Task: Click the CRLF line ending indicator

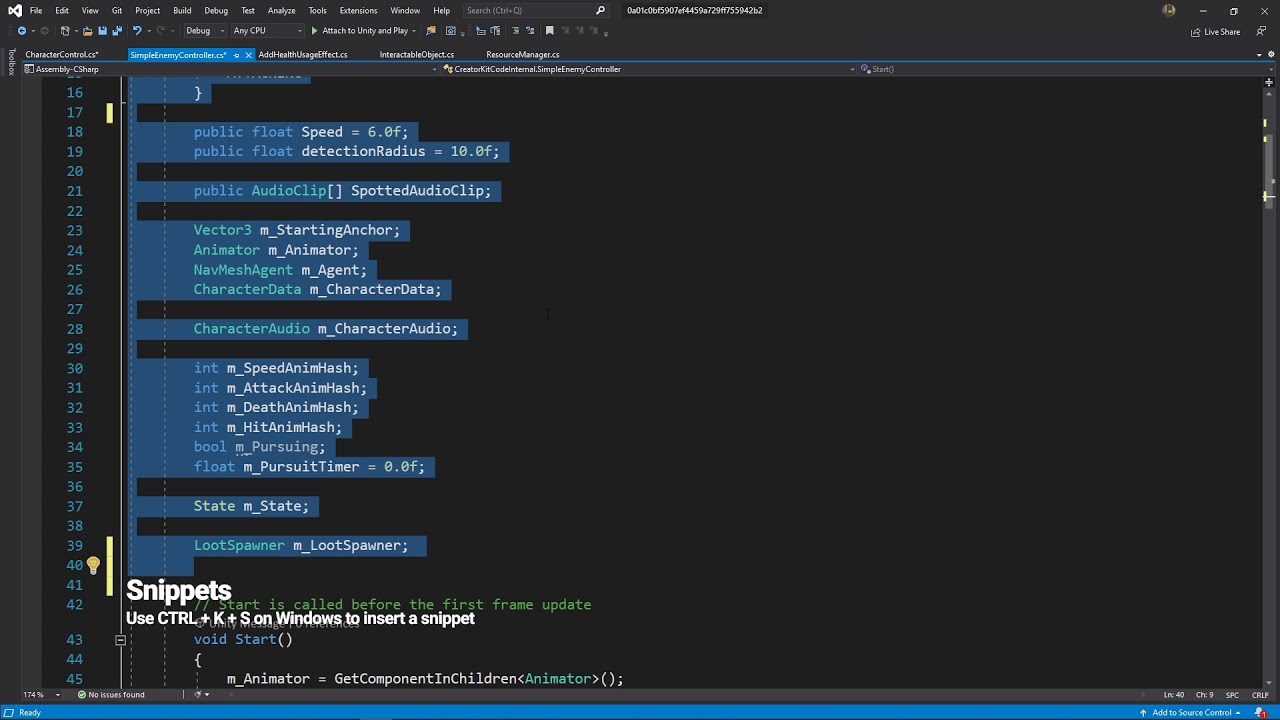Action: [x=1260, y=695]
